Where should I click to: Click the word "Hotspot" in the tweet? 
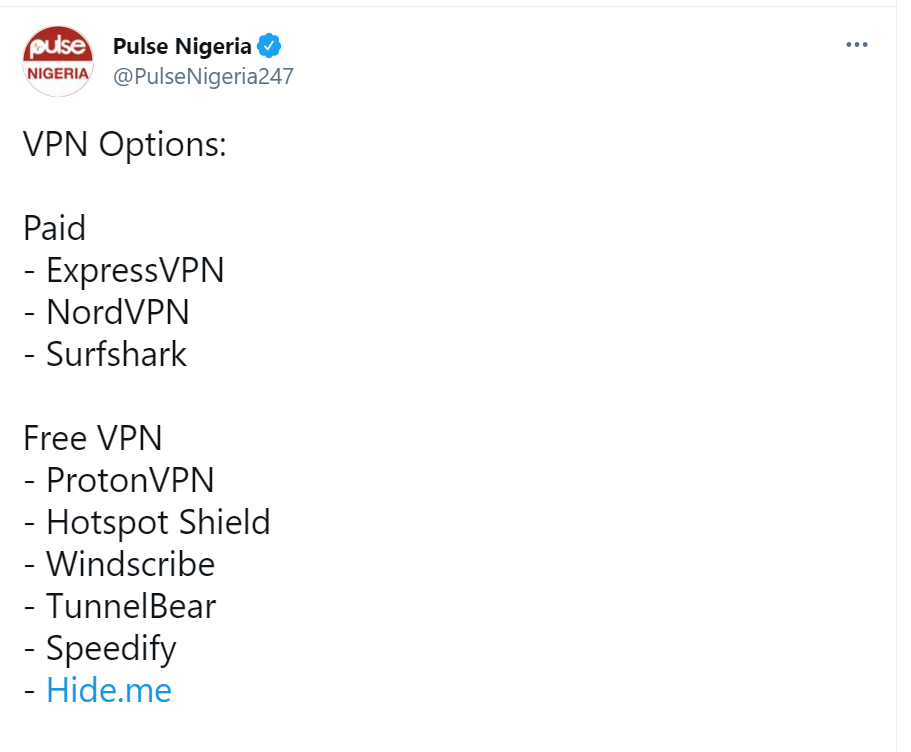(108, 522)
